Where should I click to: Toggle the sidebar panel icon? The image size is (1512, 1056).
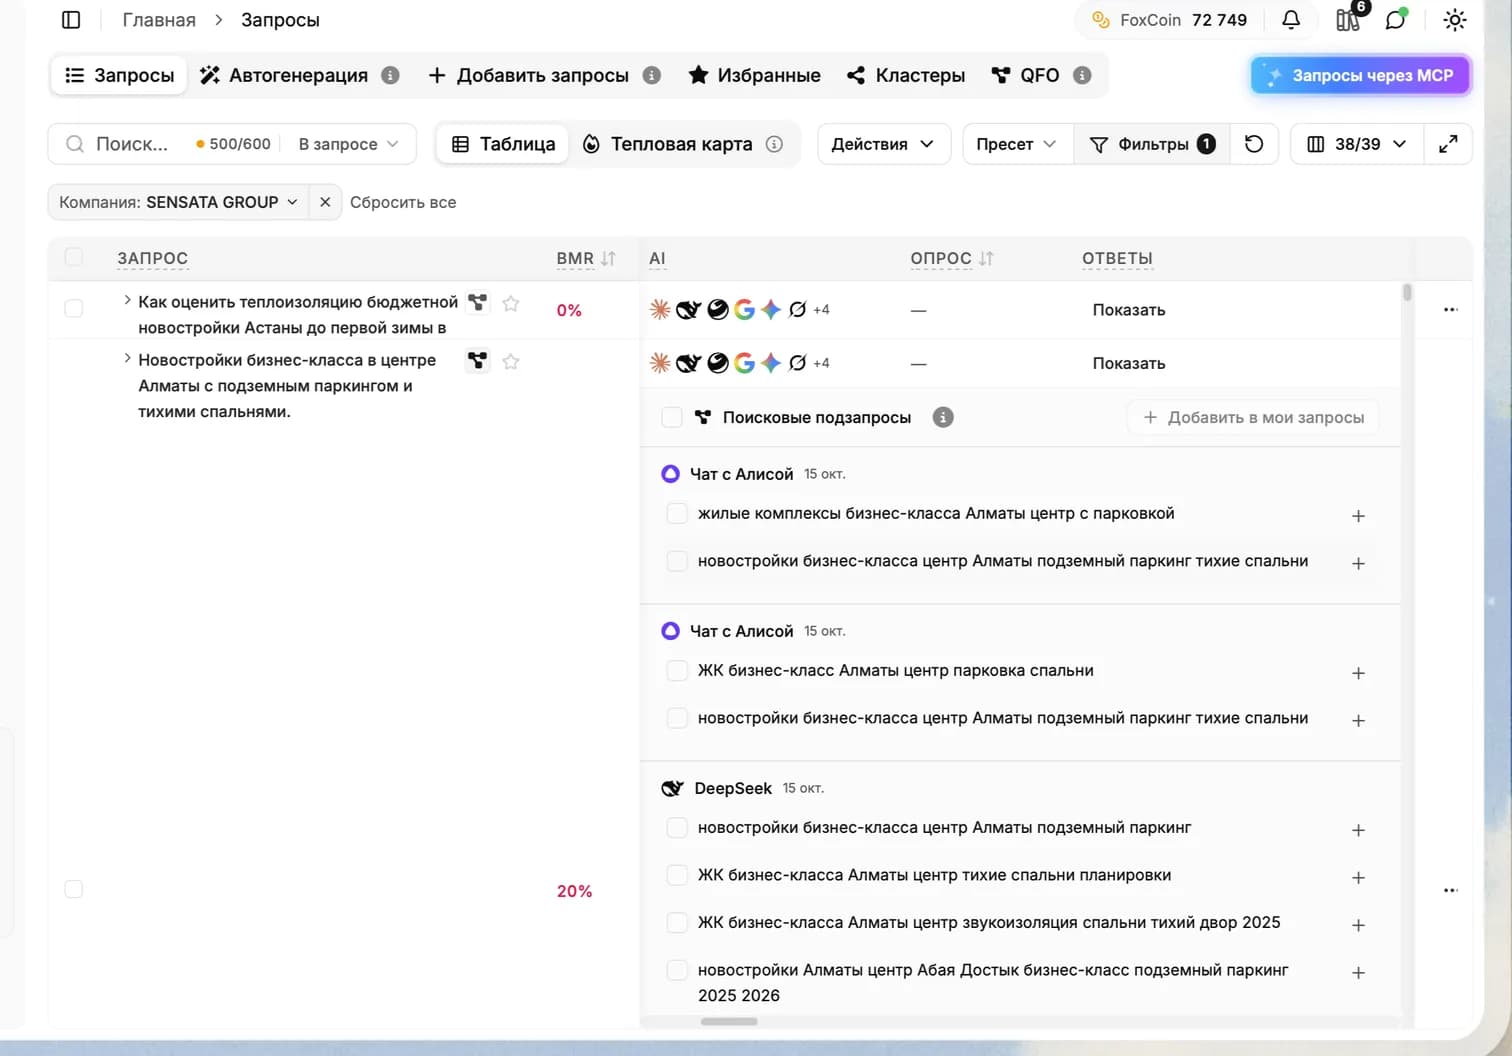coord(71,20)
